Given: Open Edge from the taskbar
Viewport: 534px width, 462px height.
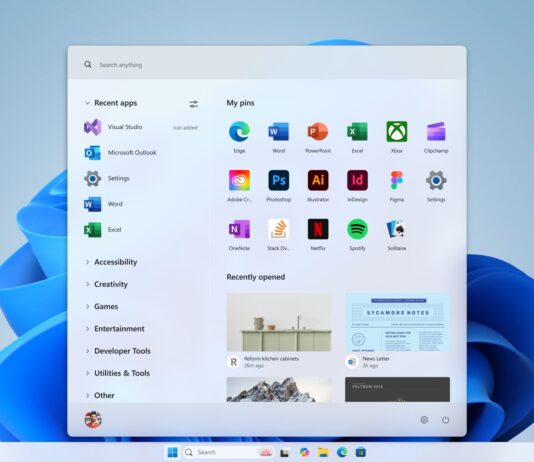Looking at the screenshot, I should click(342, 452).
